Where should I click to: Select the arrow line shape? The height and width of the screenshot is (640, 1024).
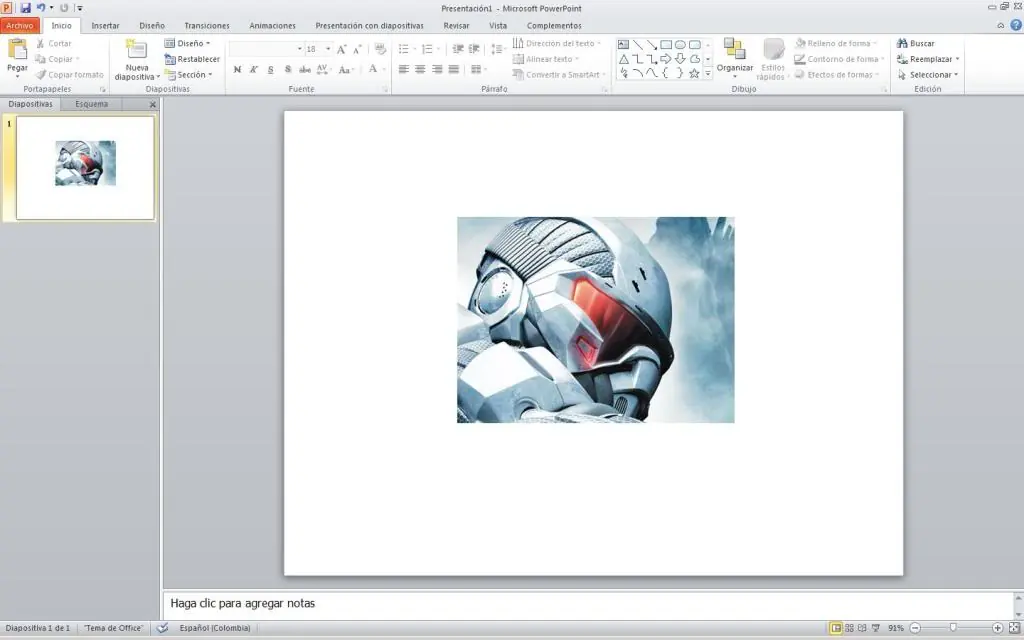[x=651, y=44]
